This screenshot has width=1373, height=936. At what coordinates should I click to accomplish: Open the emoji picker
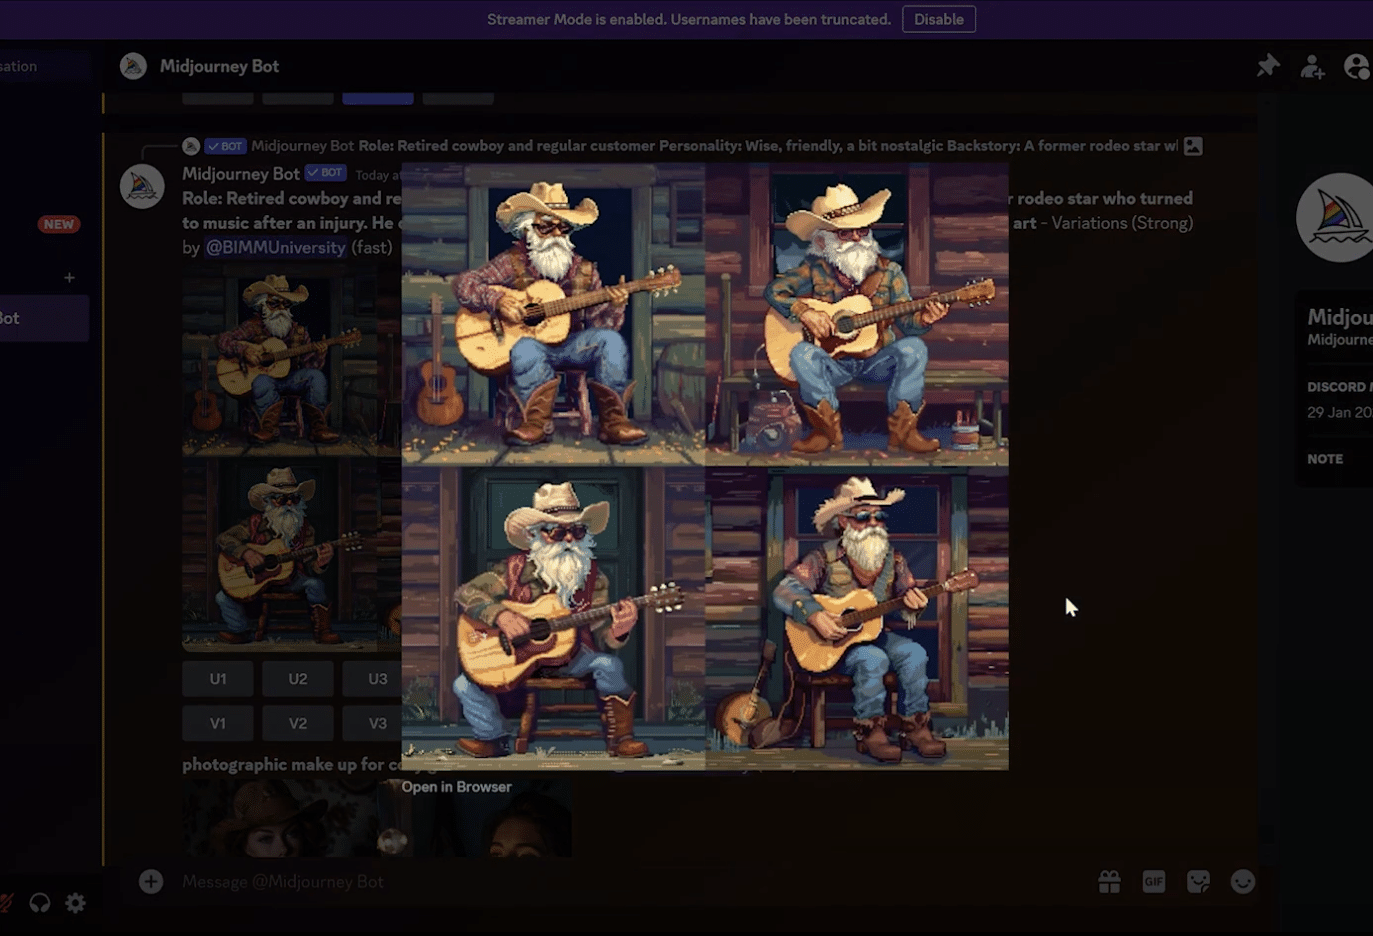pos(1242,881)
